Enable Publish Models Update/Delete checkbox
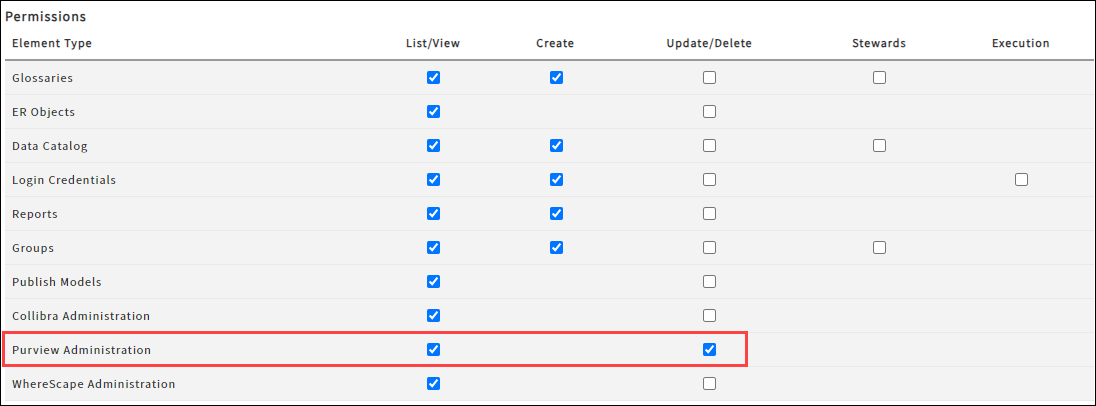Screen dimensions: 1096x406 [709, 282]
